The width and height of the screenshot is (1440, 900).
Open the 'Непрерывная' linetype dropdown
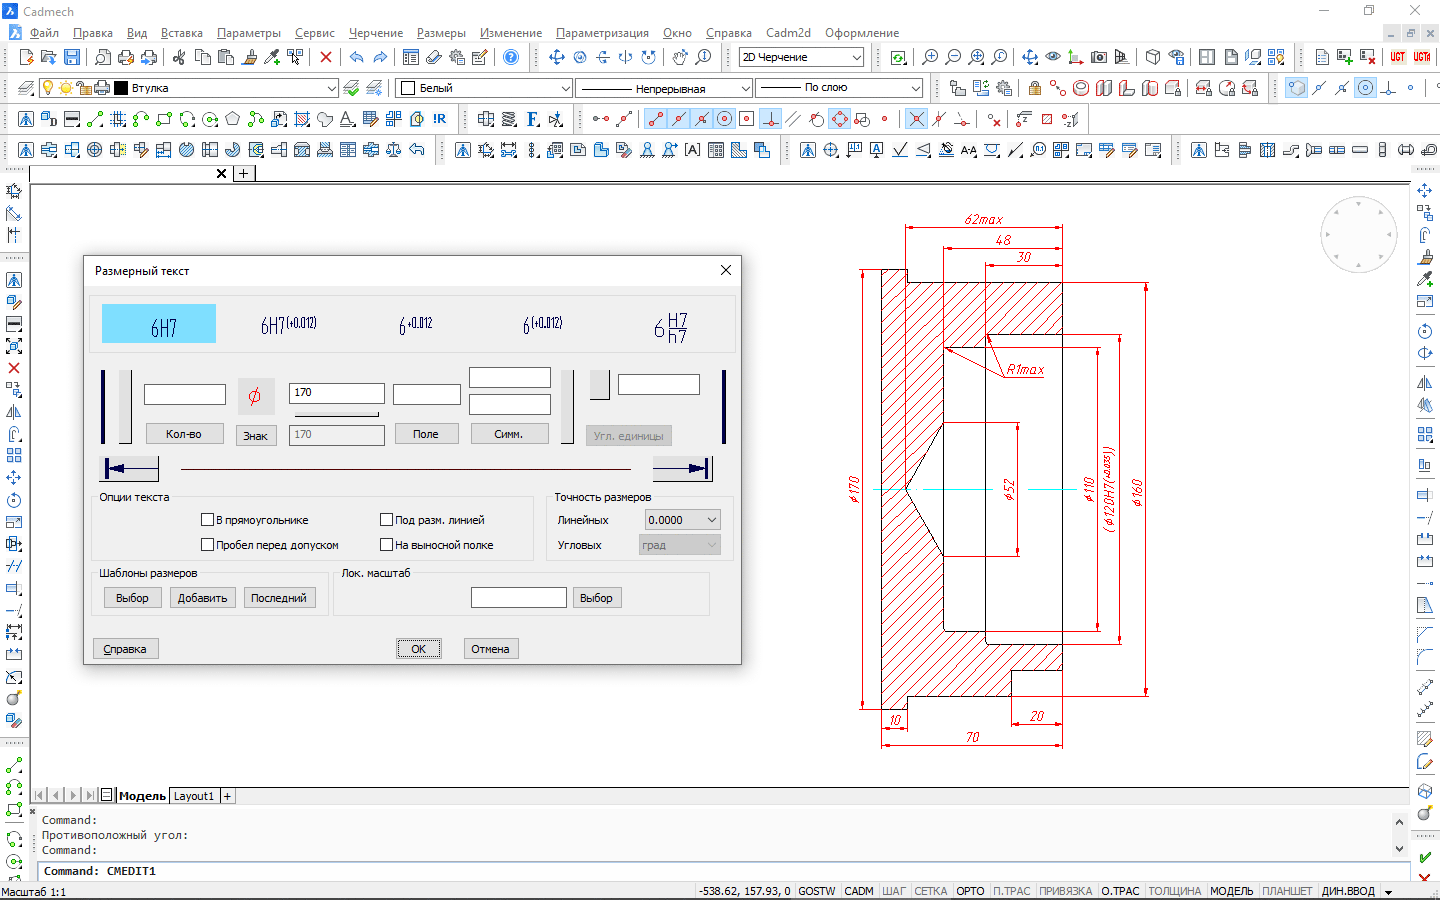coord(745,88)
